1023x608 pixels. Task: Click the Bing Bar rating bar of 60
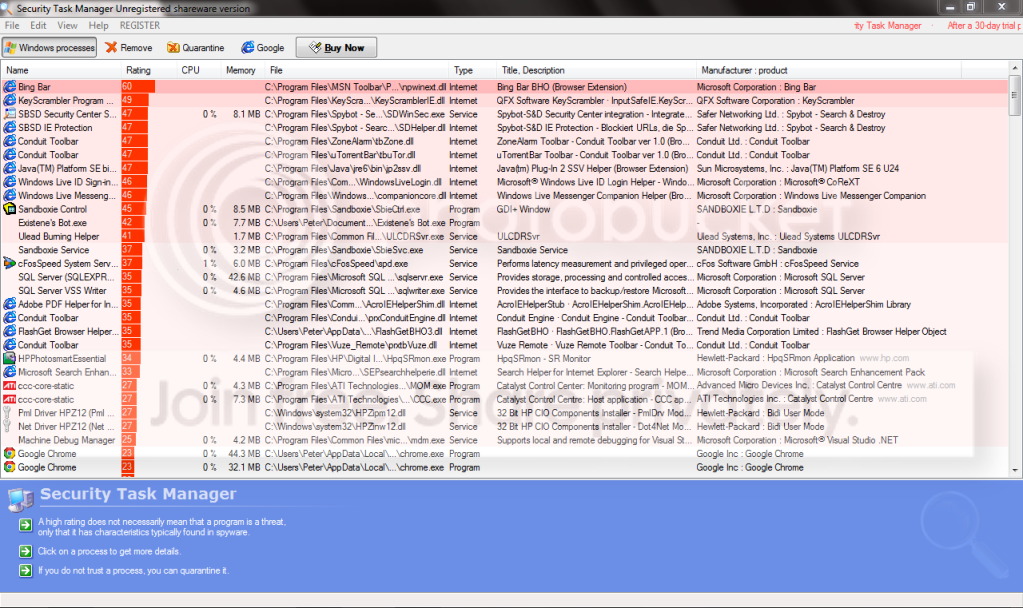click(x=138, y=87)
